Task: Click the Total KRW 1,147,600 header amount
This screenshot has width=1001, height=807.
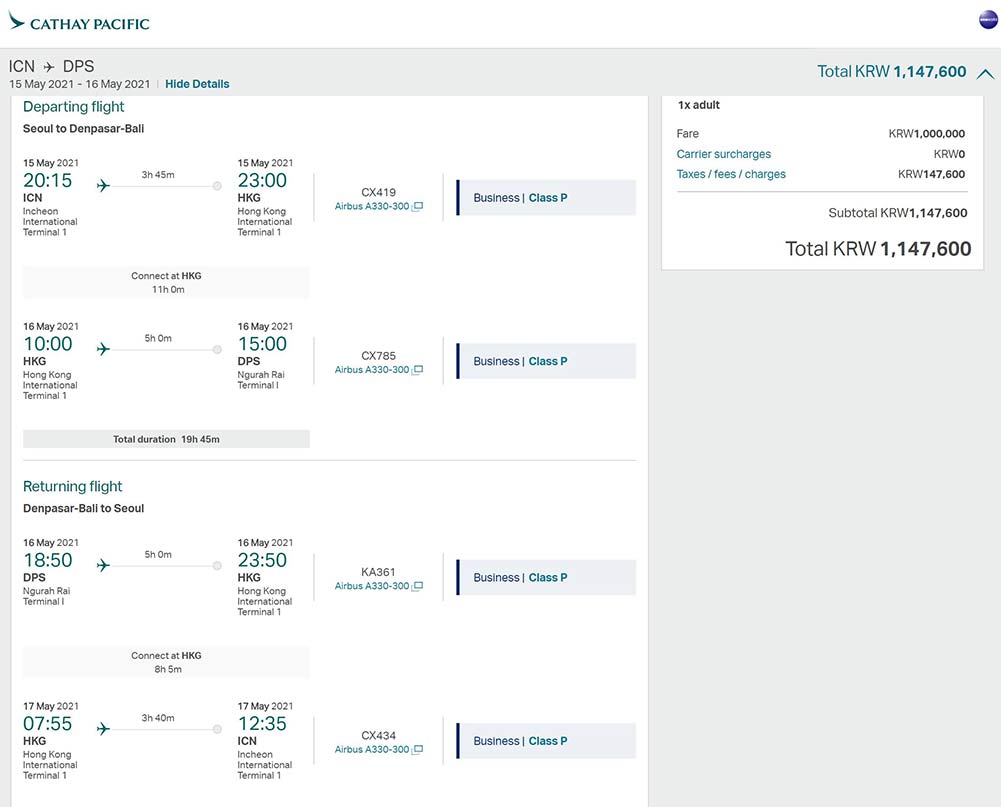Action: tap(891, 72)
